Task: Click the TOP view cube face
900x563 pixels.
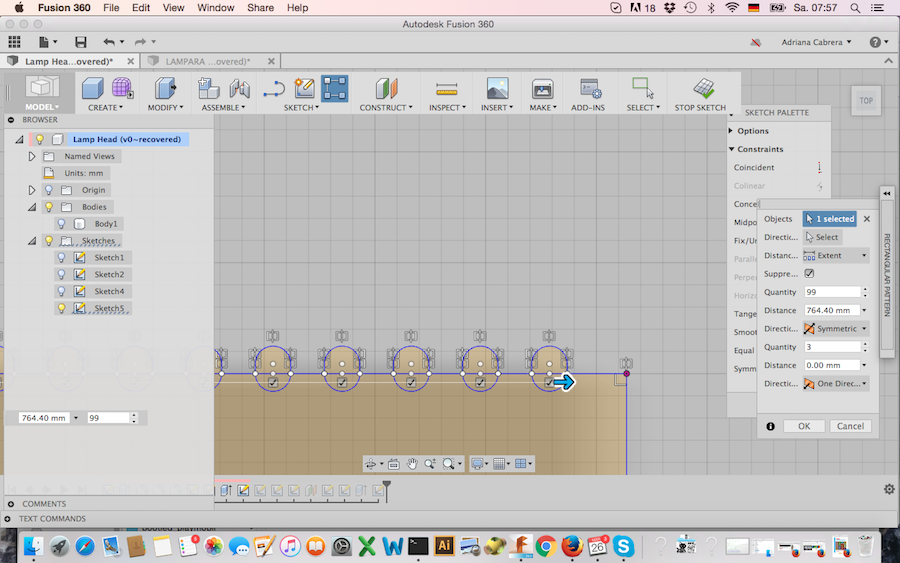Action: tap(866, 101)
